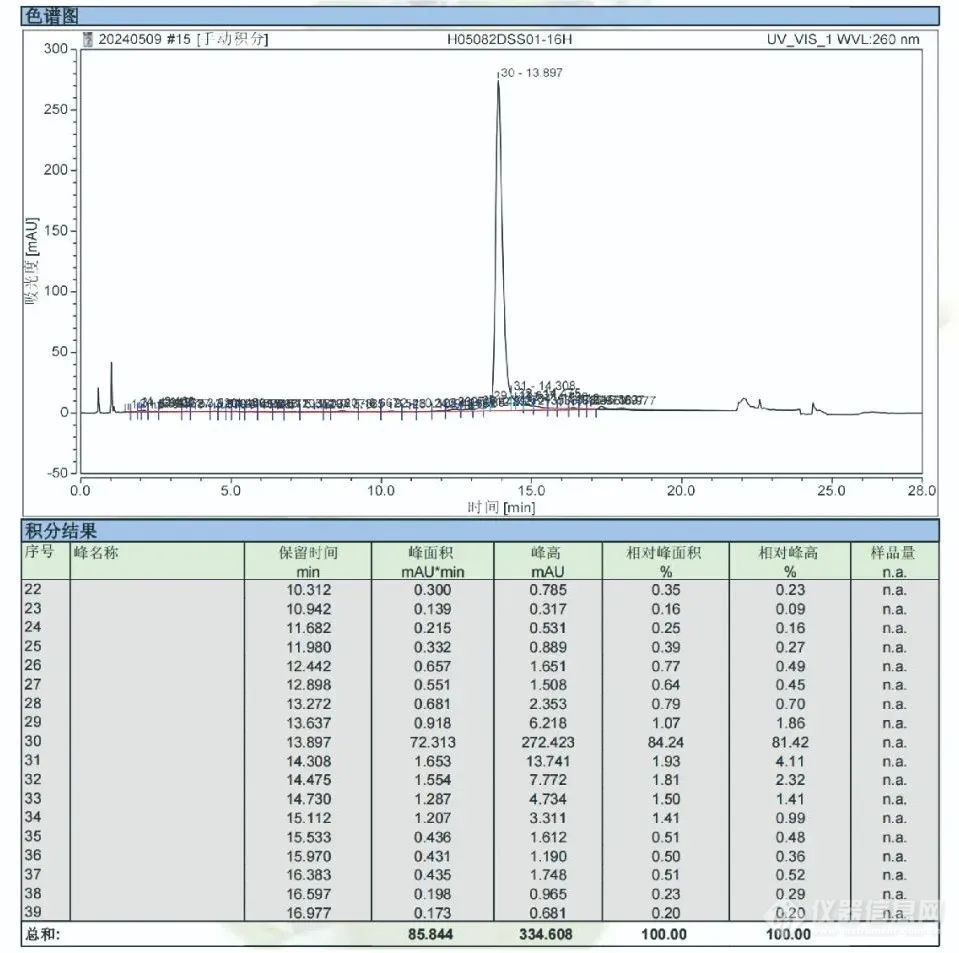Click the 相对峰高 column header
Screen dimensions: 959x953
click(x=789, y=553)
